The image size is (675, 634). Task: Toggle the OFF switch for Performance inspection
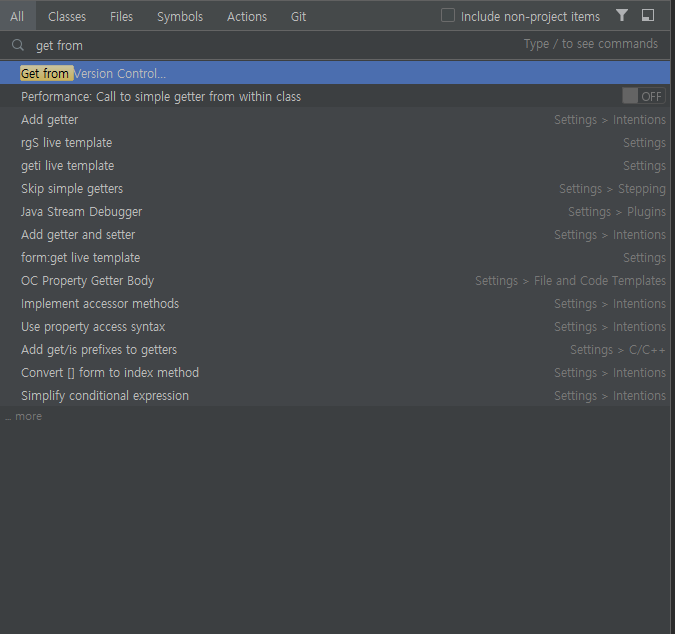644,96
